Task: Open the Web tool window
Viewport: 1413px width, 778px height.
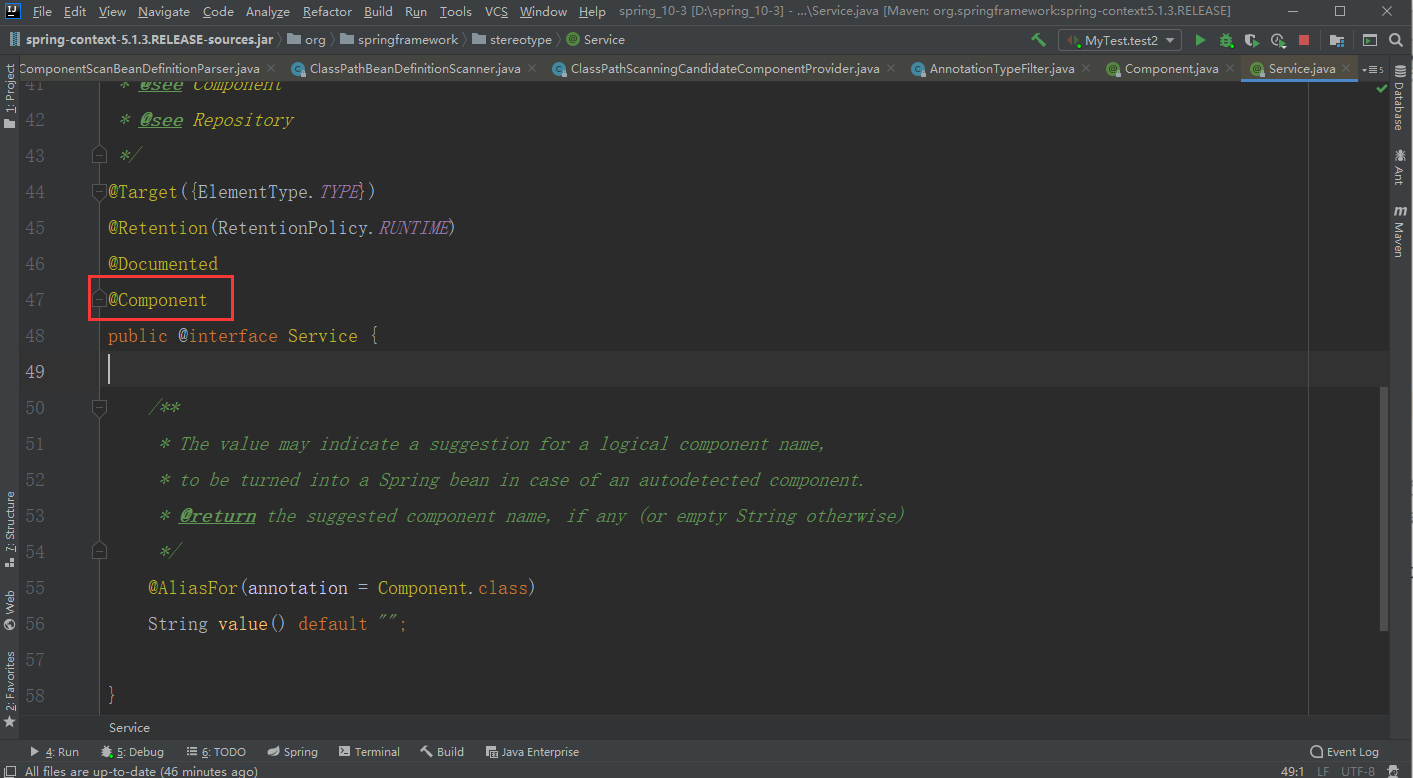Action: pos(10,610)
